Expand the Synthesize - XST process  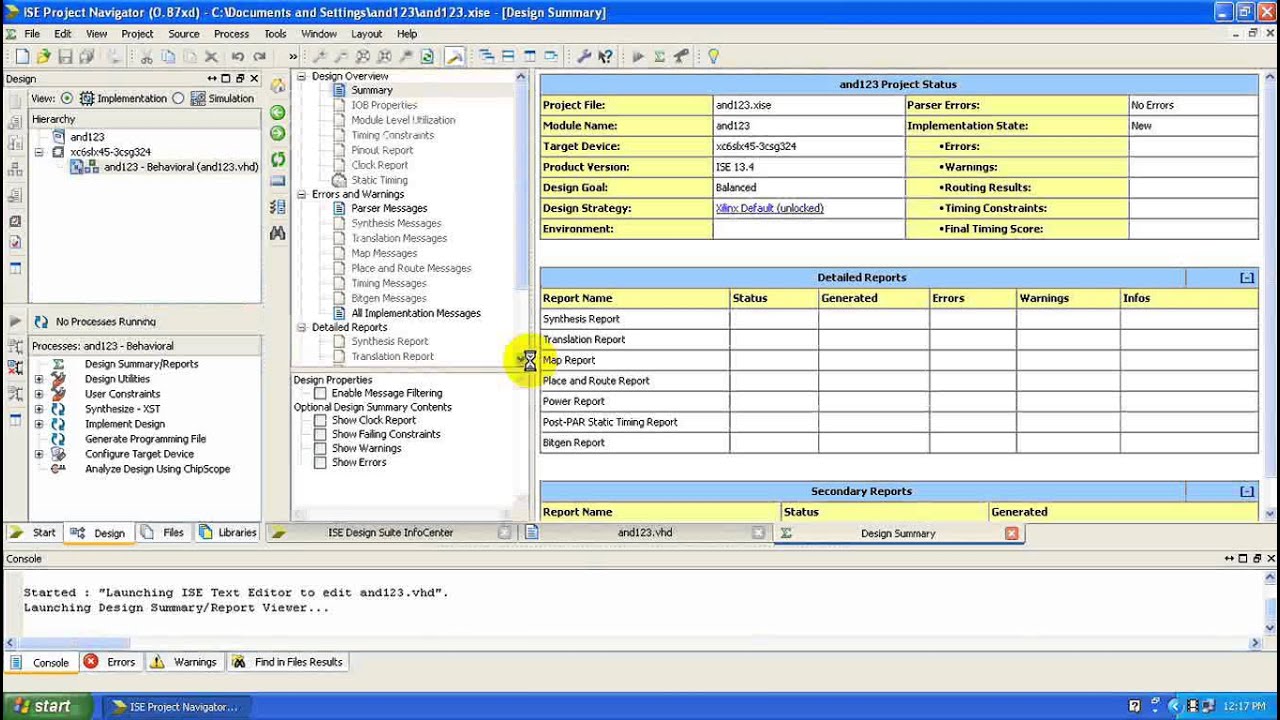39,409
